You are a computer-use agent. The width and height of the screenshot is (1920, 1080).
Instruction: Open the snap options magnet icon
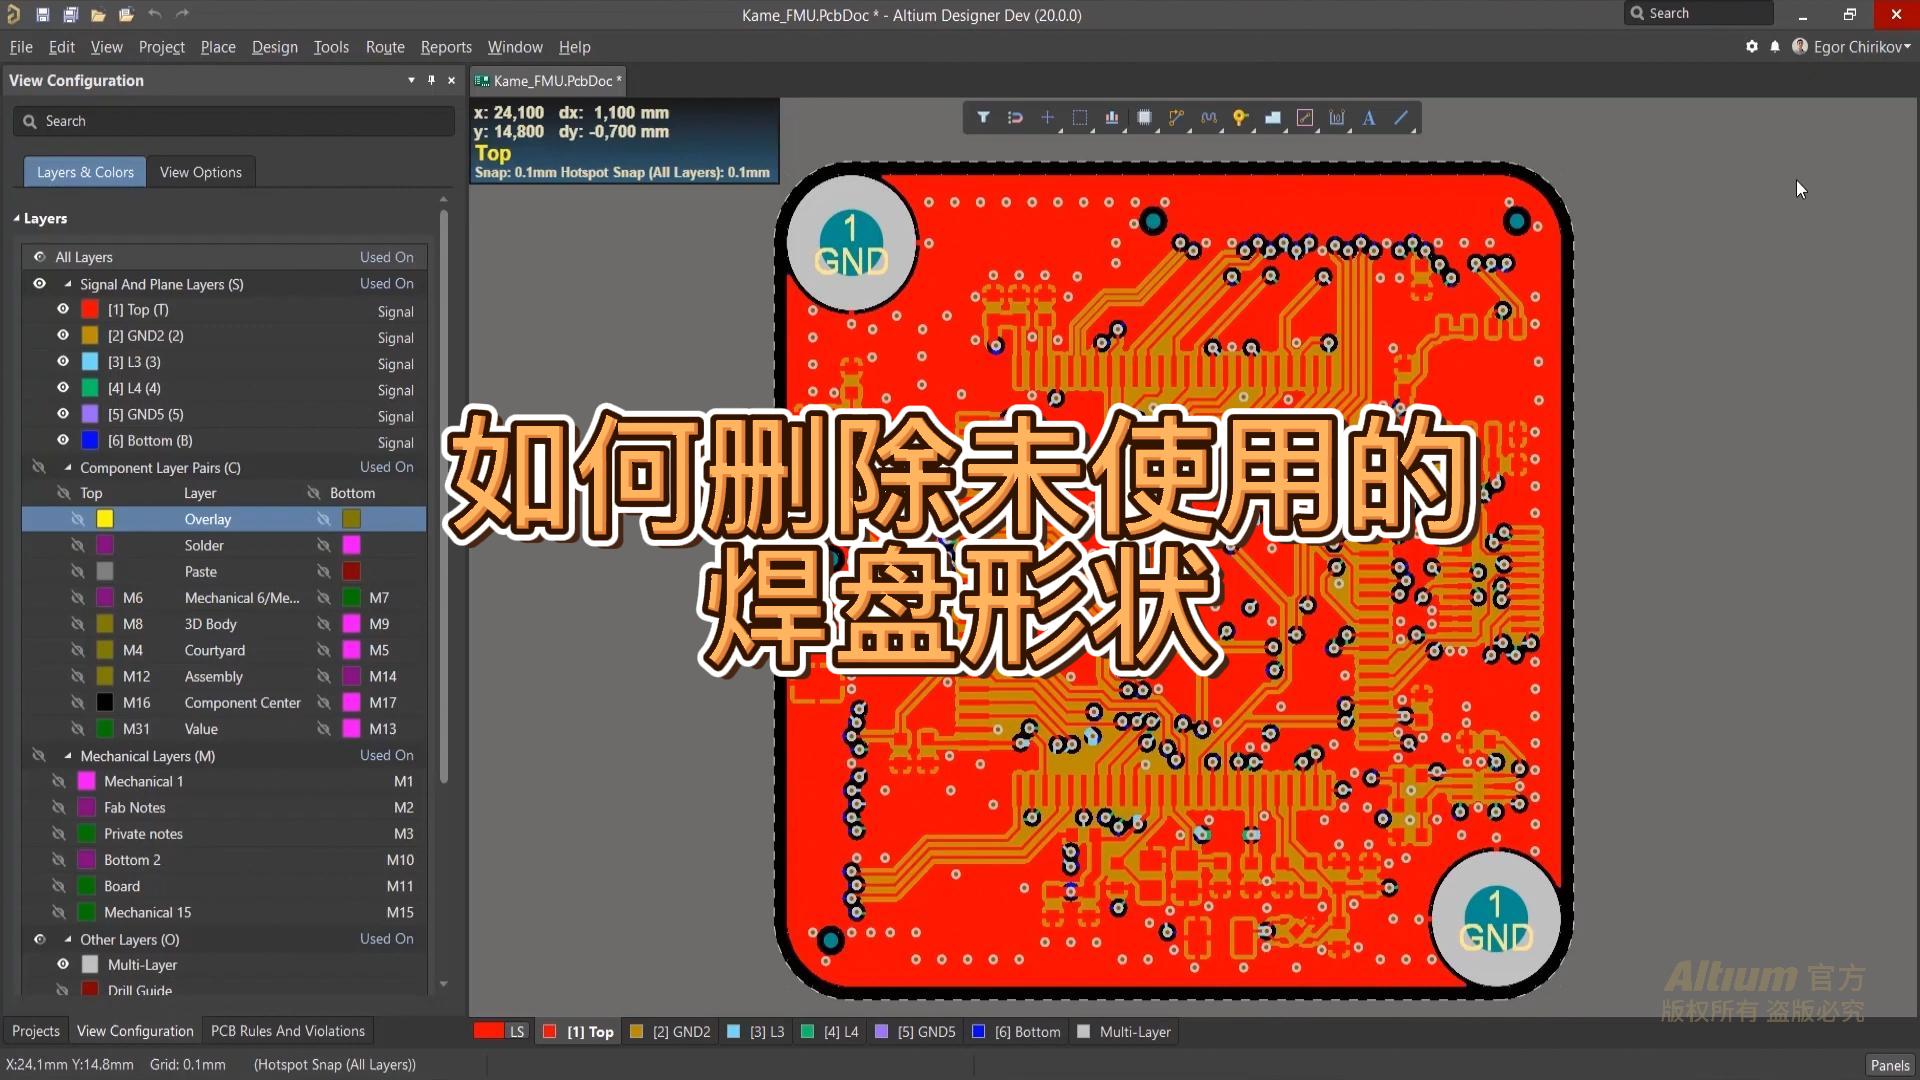pos(1015,118)
